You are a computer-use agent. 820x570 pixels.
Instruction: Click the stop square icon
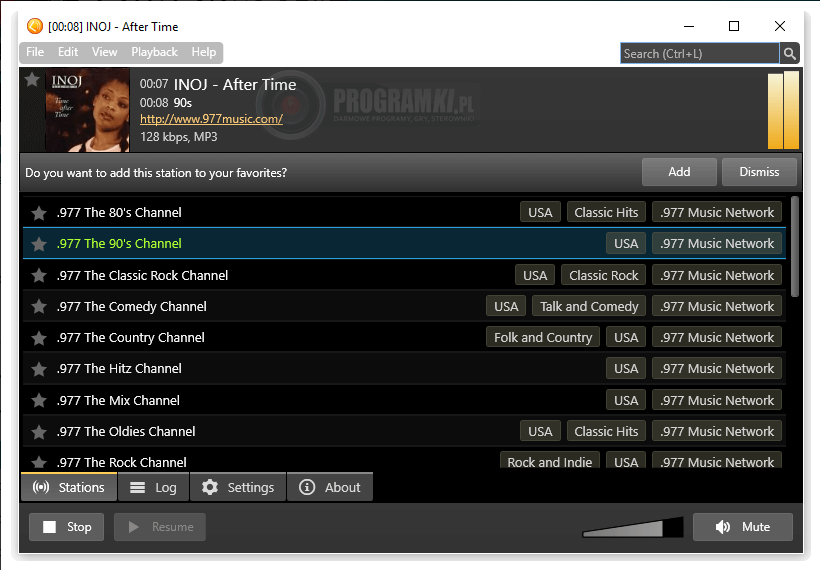pyautogui.click(x=49, y=527)
